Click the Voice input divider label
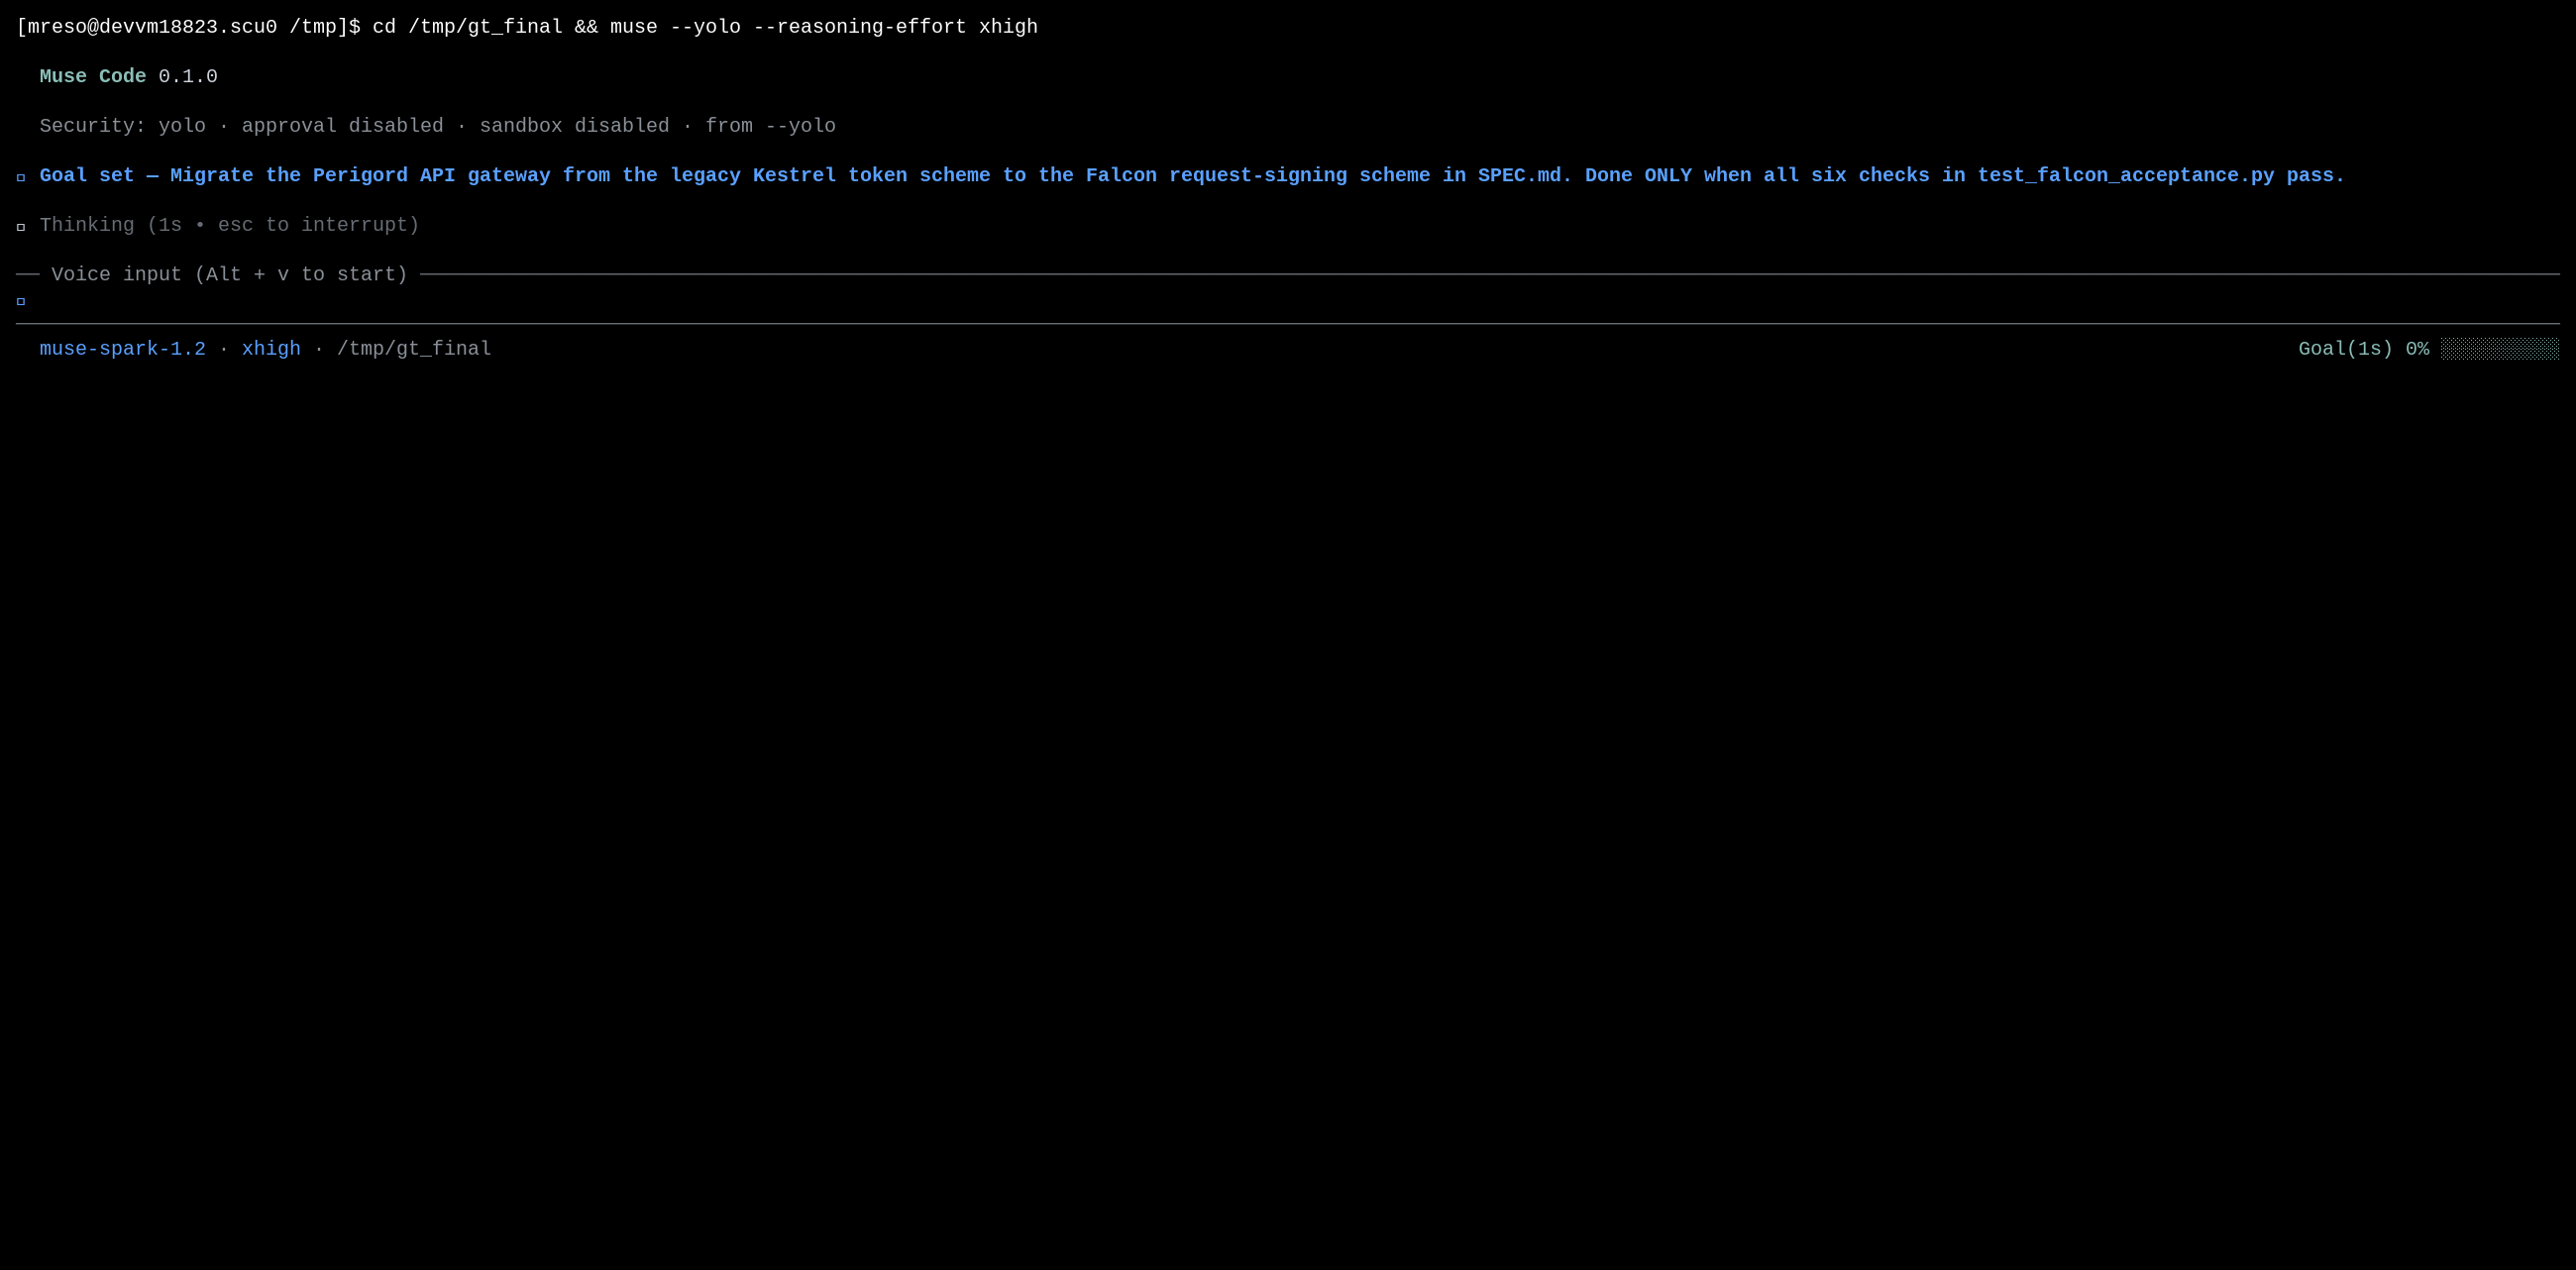Viewport: 2576px width, 1270px height. pyautogui.click(x=229, y=274)
